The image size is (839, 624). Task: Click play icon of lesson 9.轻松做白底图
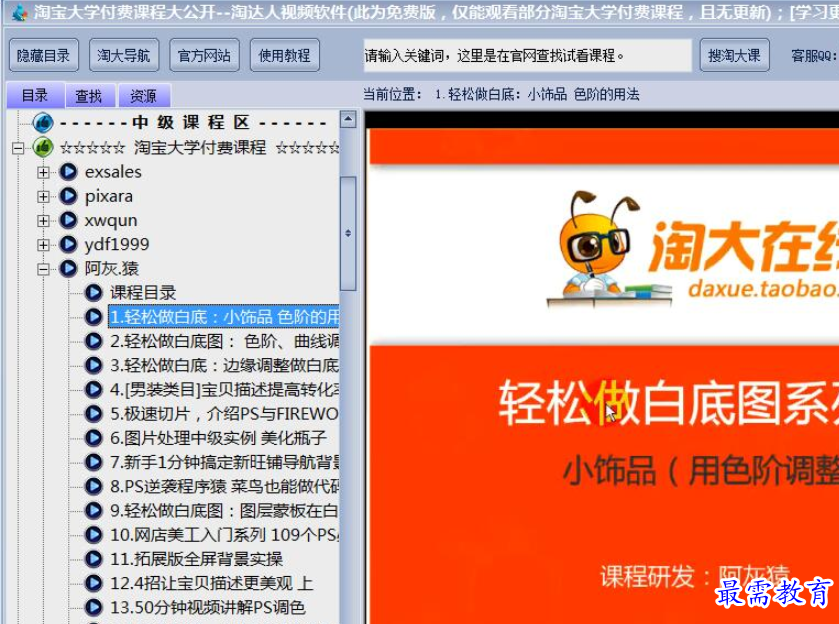point(93,511)
